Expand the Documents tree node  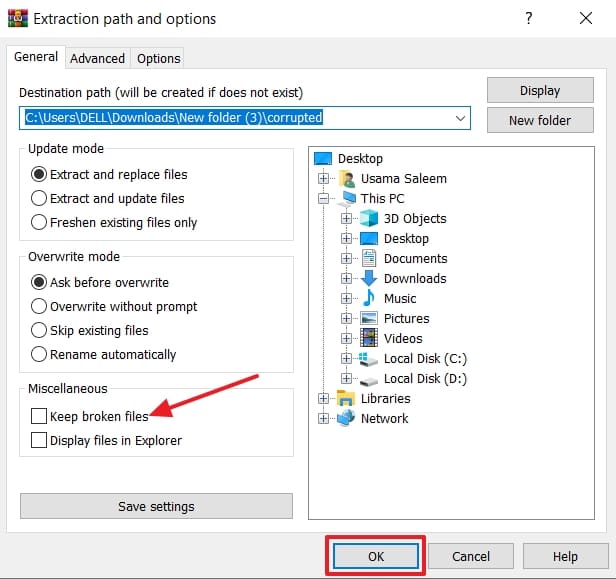click(x=346, y=258)
